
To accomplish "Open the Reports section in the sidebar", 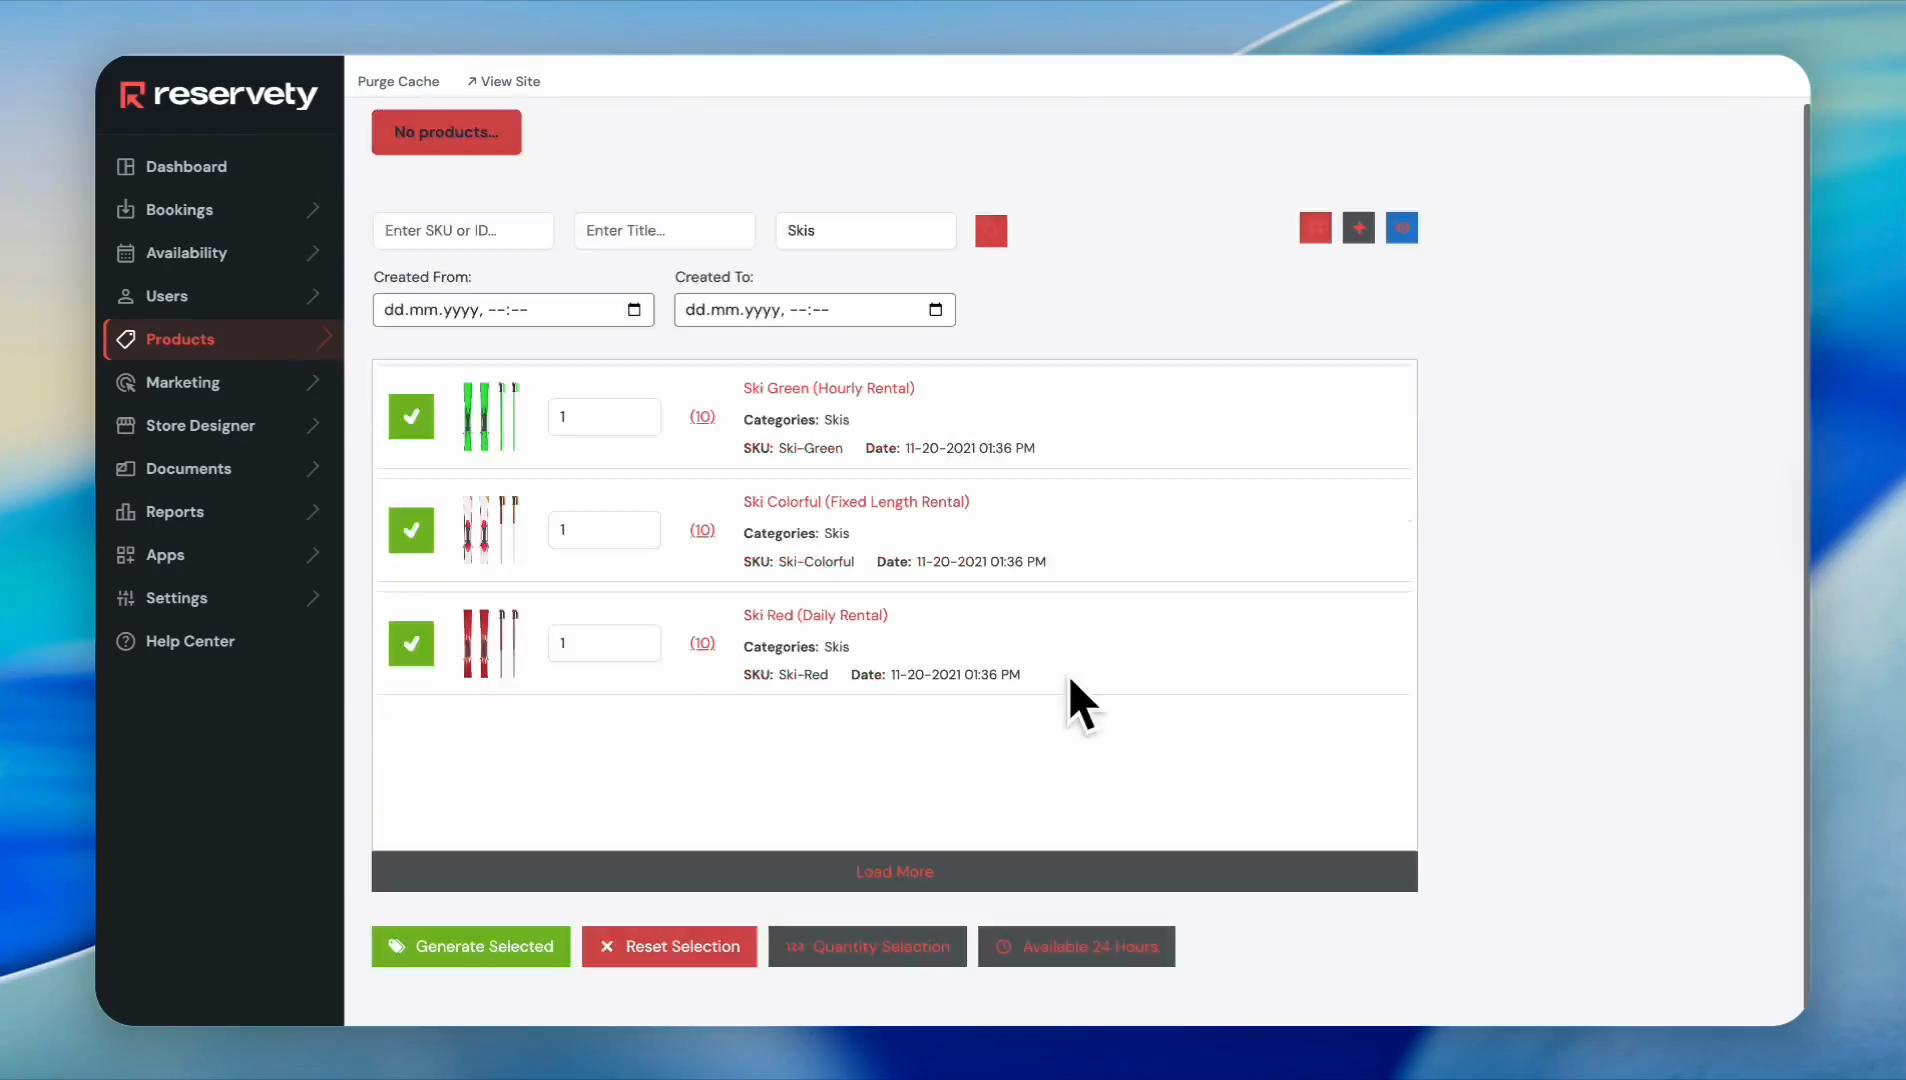I will click(x=175, y=512).
